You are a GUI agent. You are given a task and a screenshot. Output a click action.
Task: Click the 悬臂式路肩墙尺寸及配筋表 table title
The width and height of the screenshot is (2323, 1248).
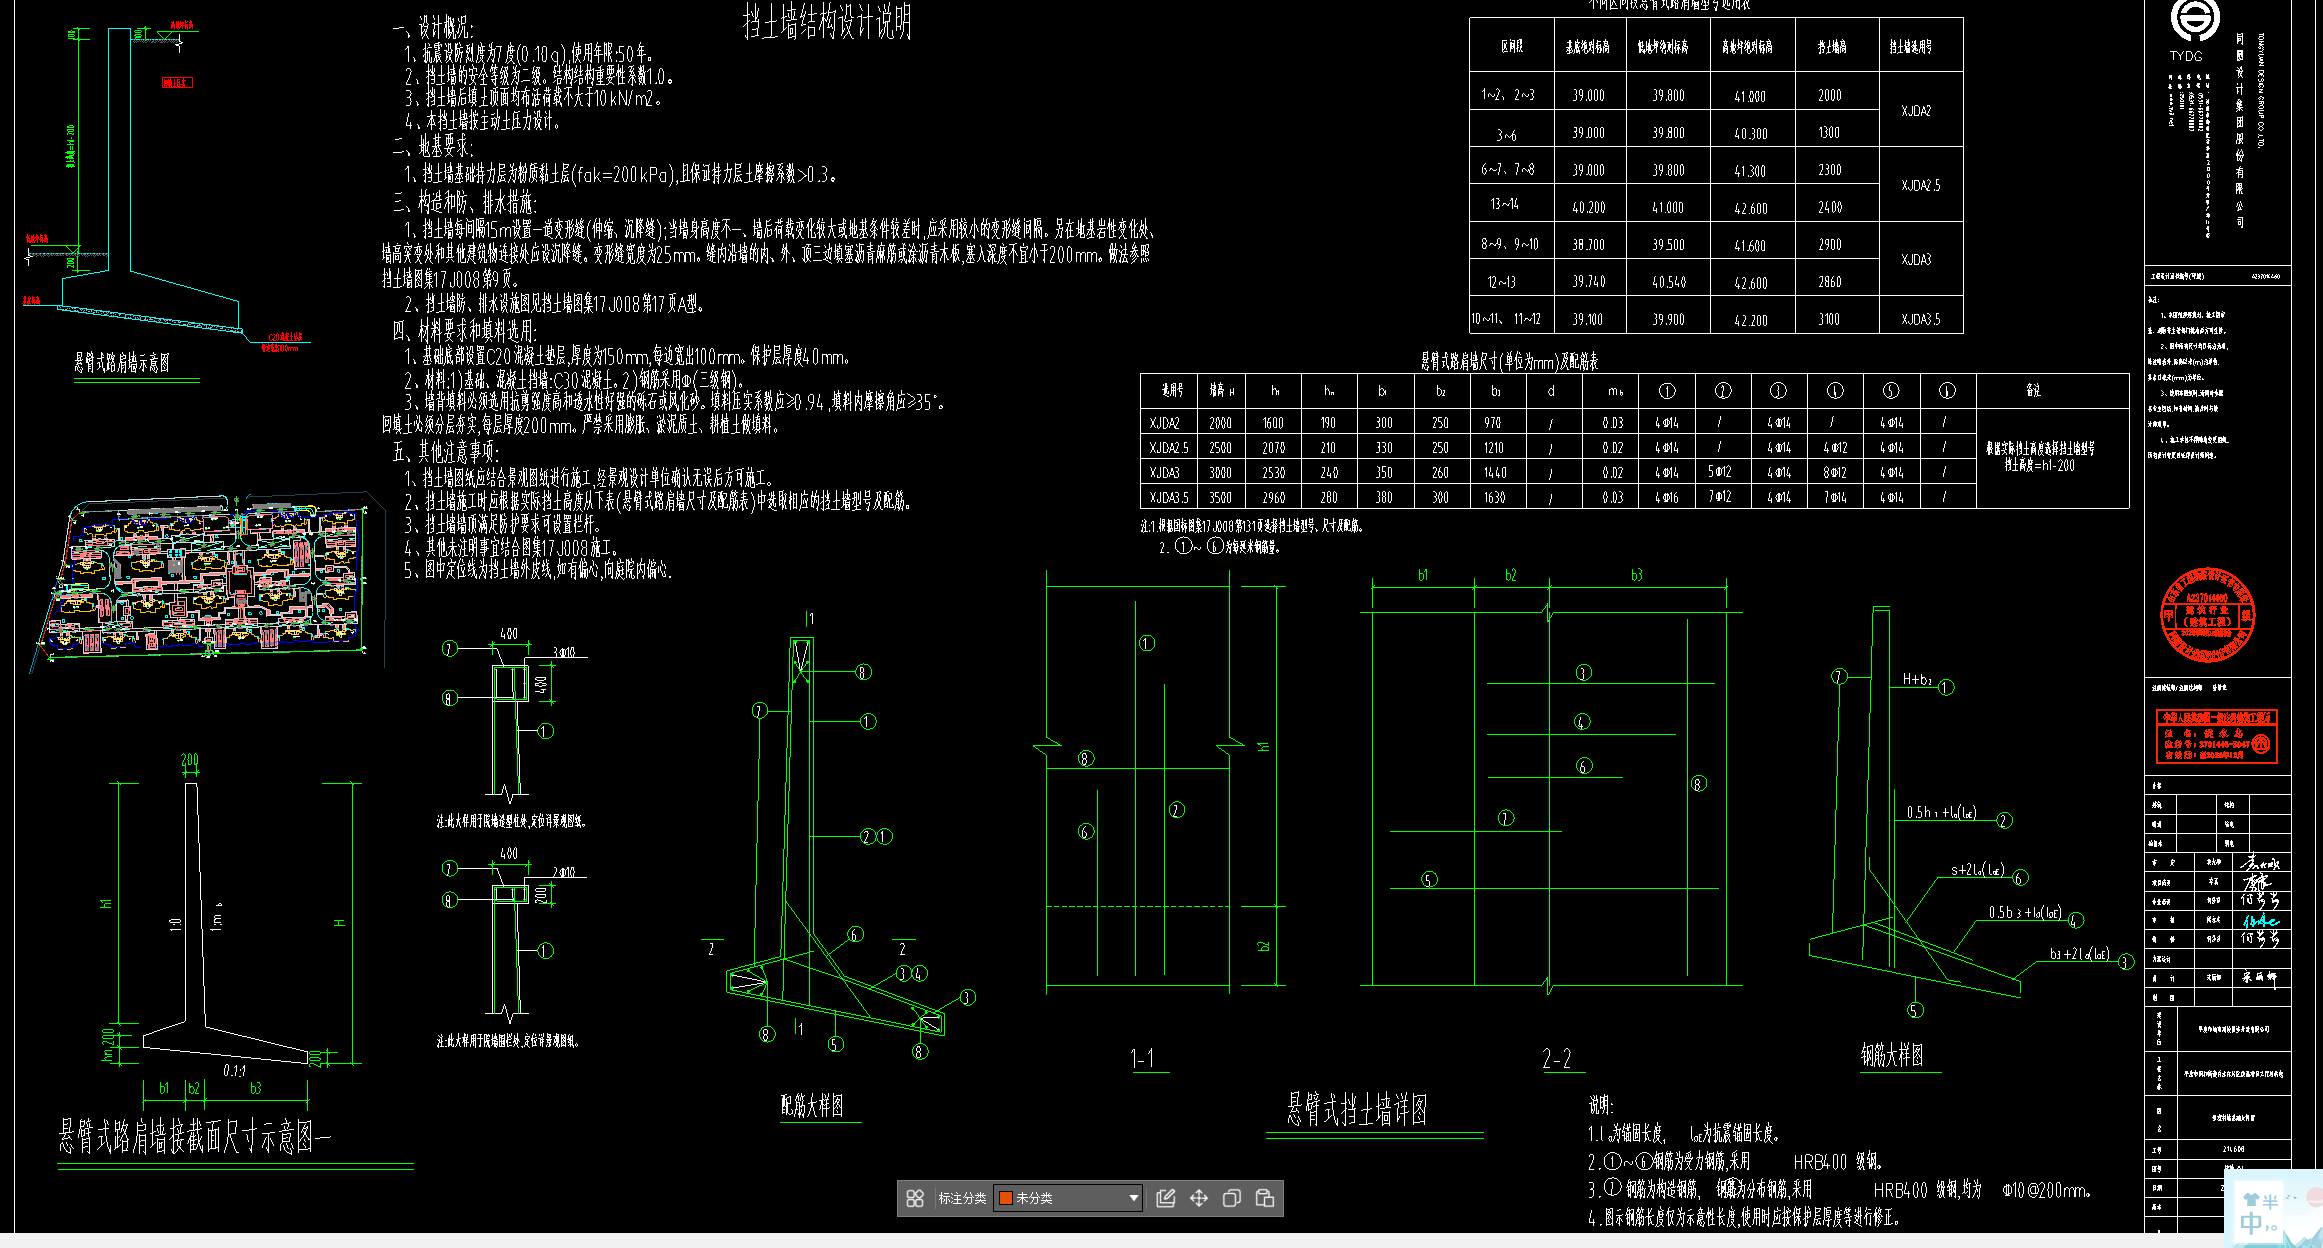coord(1510,361)
